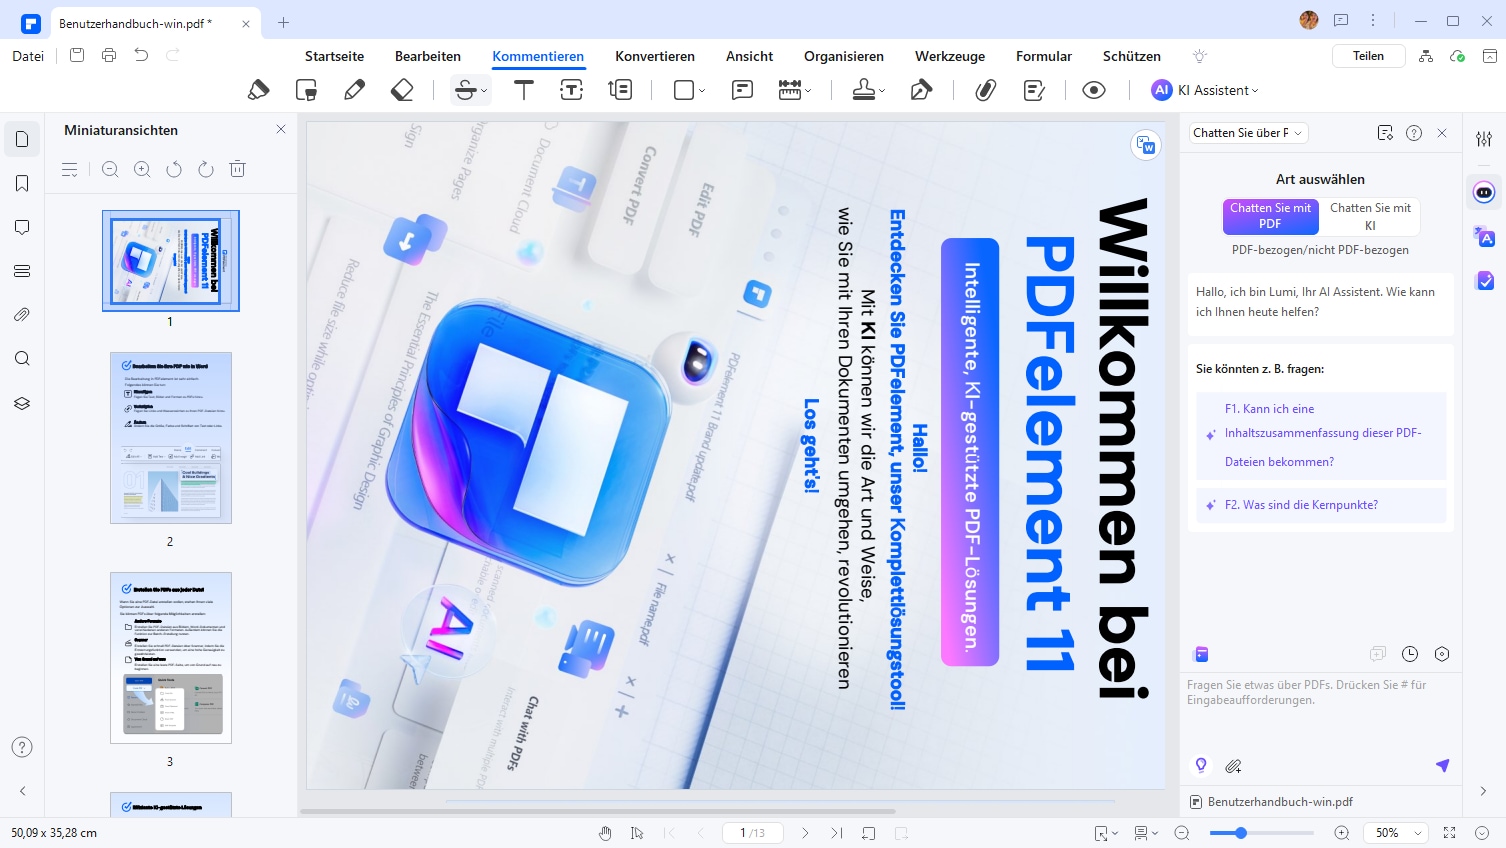Expand the shape tool dropdown

pyautogui.click(x=702, y=91)
